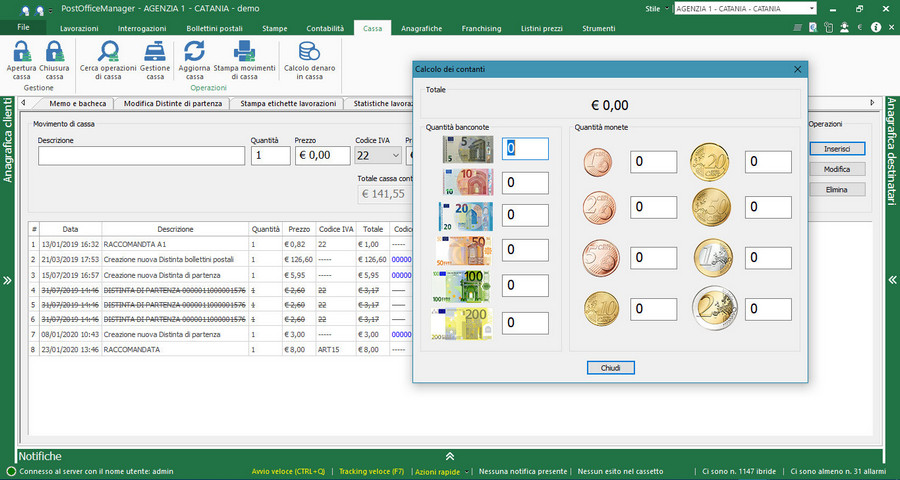Select the small euro icon in the ribbon corner
The image size is (900, 480).
[x=859, y=27]
